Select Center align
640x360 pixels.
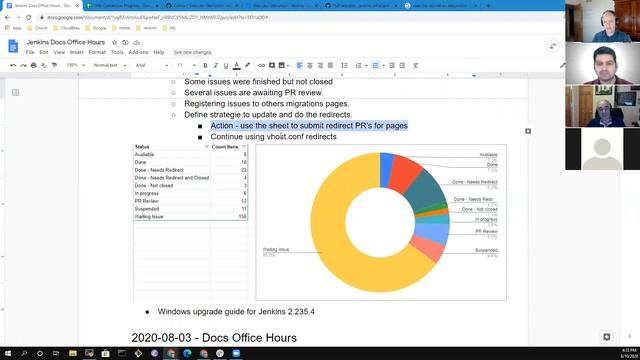310,65
